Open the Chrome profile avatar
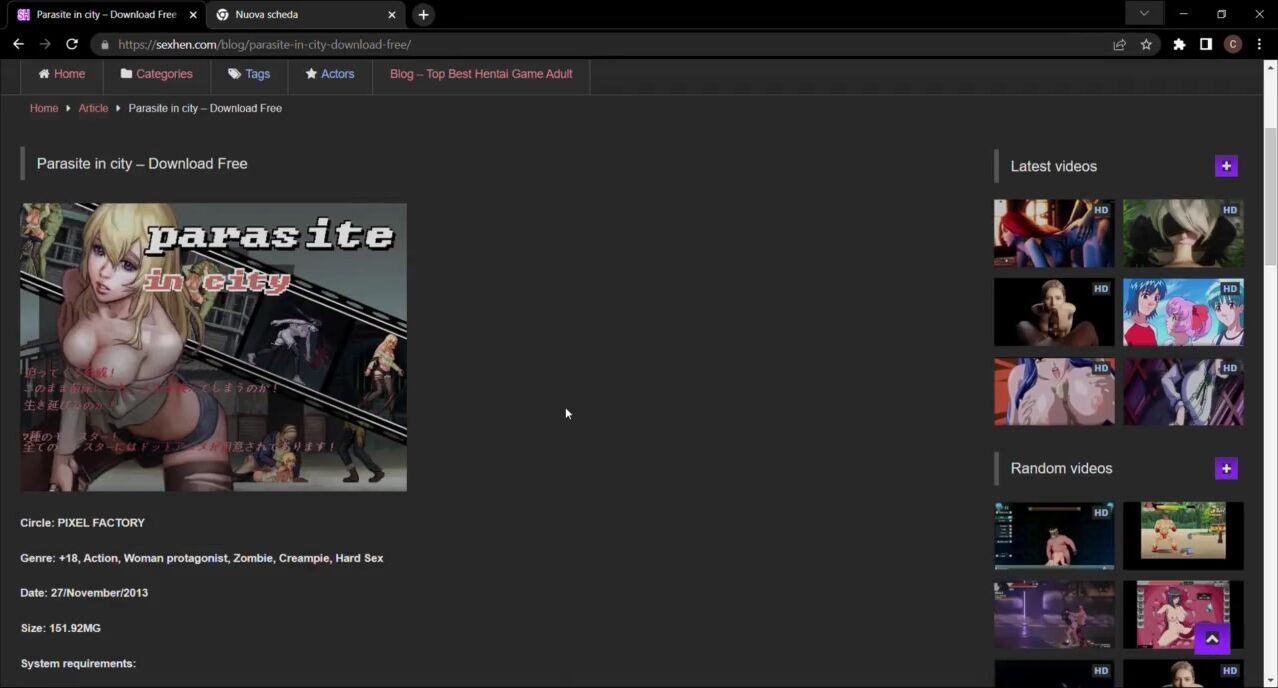 [1233, 44]
